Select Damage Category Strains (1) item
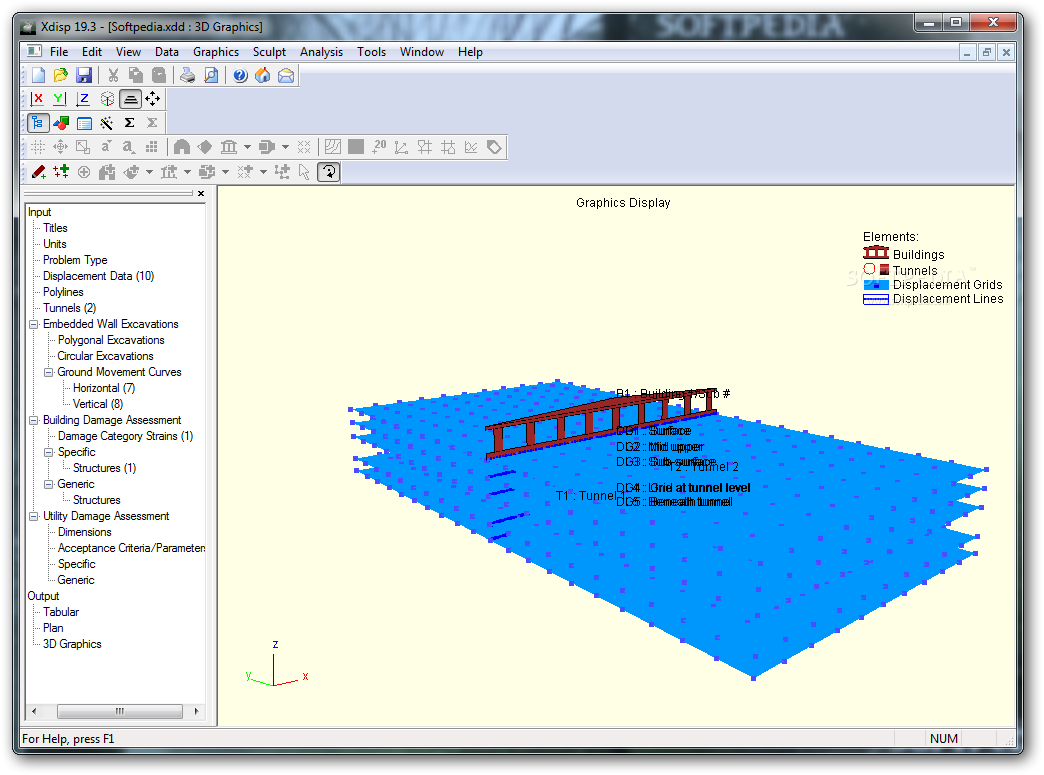This screenshot has width=1044, height=775. pos(125,436)
